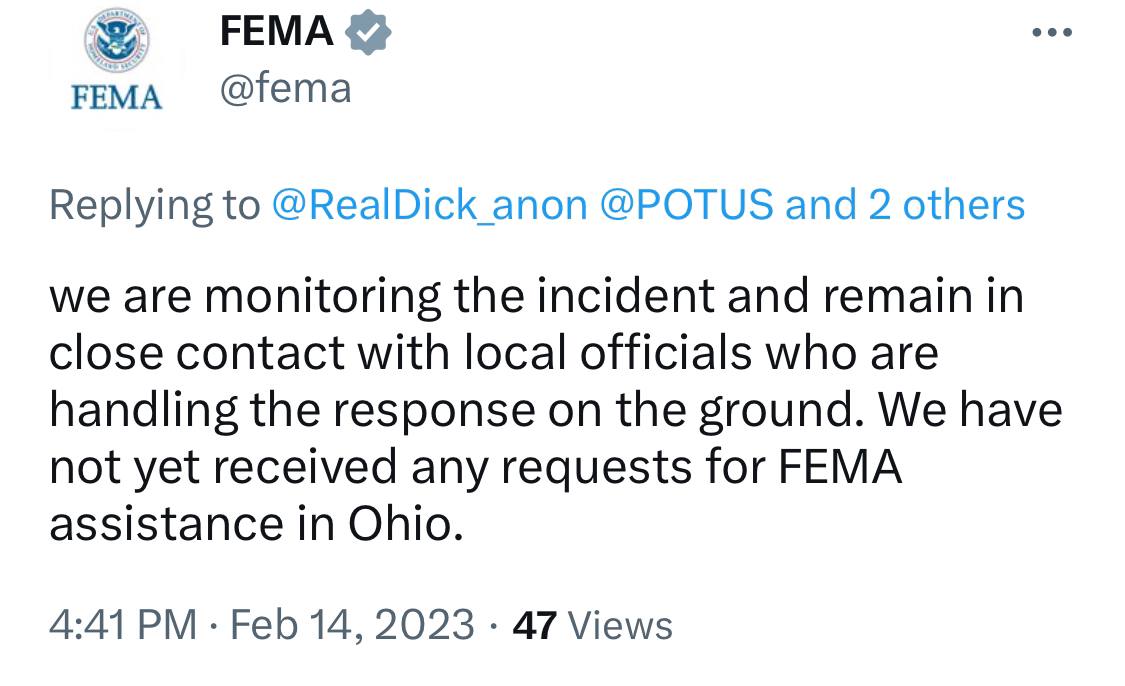Image resolution: width=1125 pixels, height=686 pixels.
Task: Open the @POTUS mention link
Action: [685, 205]
